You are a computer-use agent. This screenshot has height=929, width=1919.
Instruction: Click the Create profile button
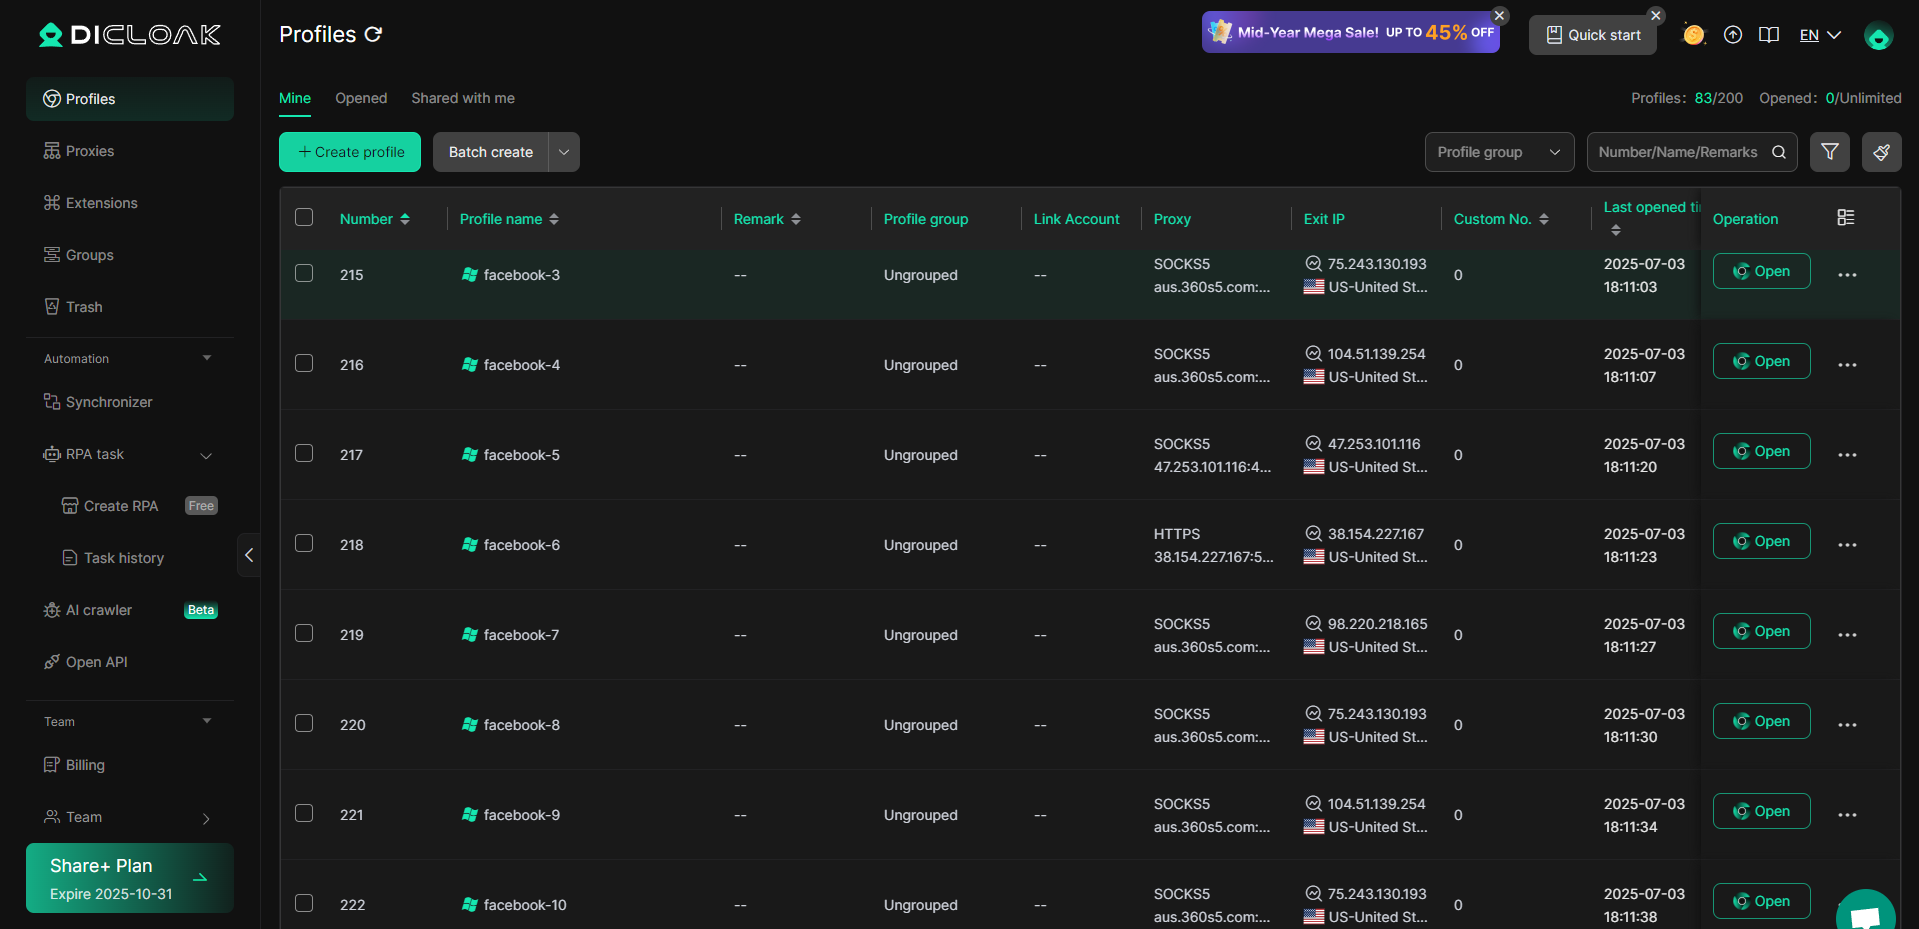[350, 152]
